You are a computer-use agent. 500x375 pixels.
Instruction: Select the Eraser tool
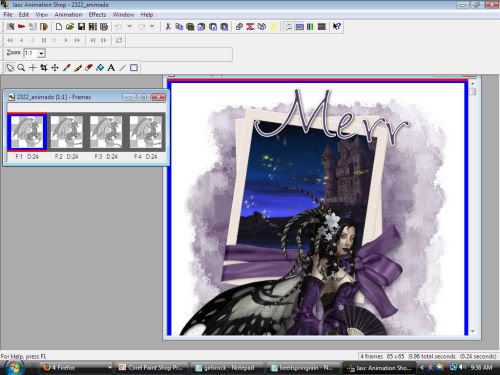click(x=89, y=68)
